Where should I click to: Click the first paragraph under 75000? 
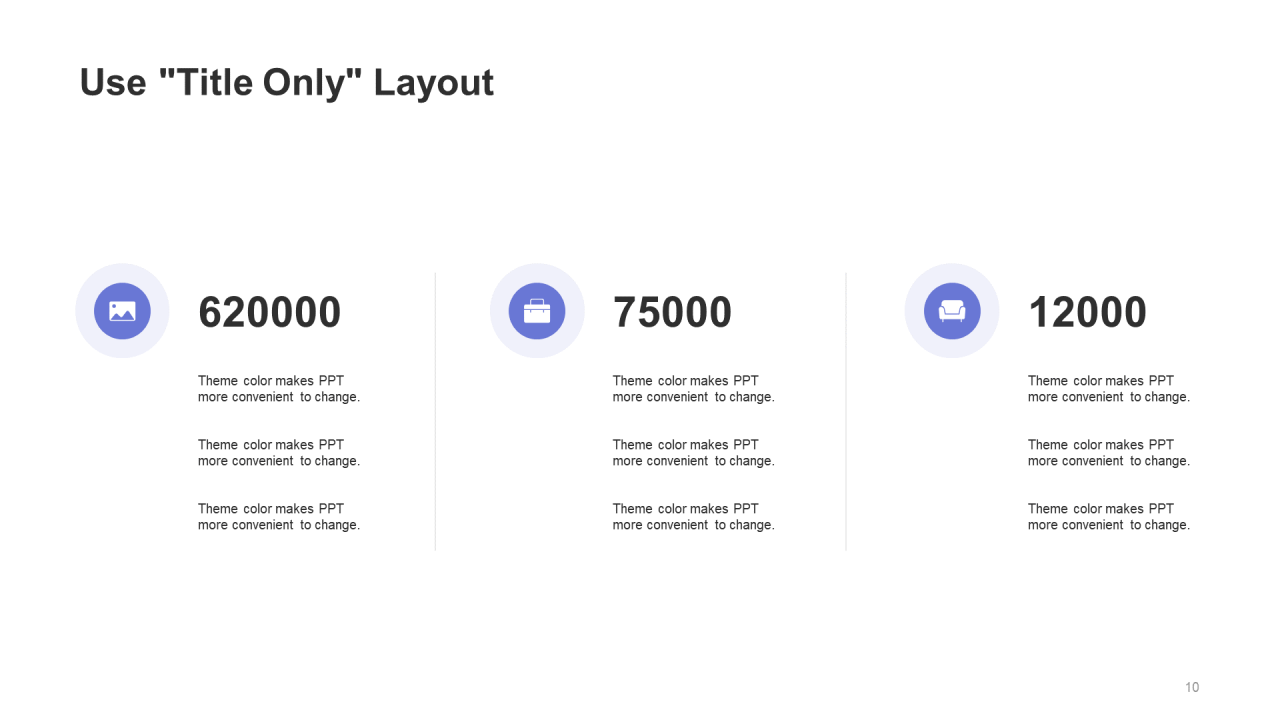point(694,389)
